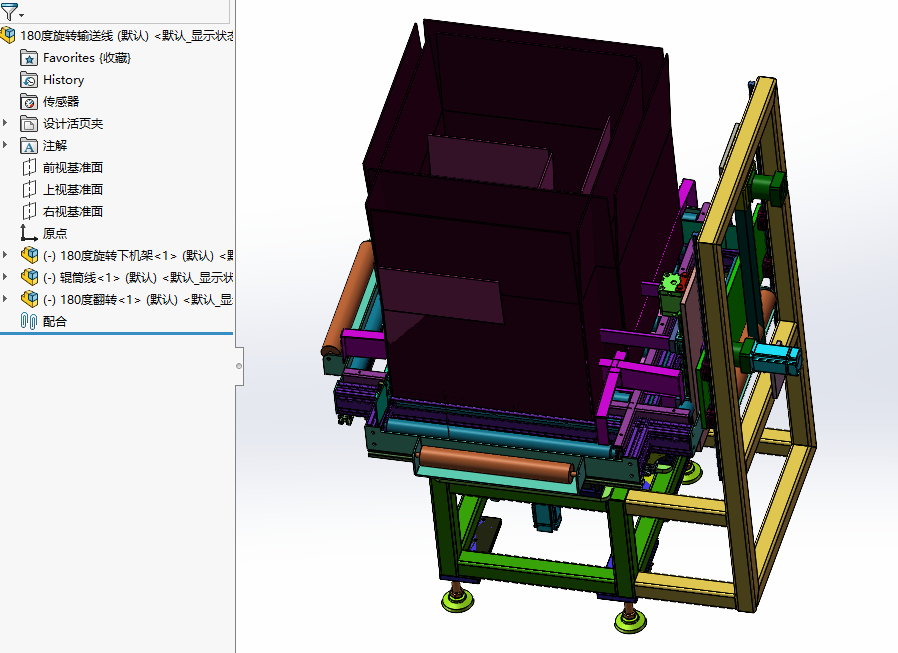Select the 前视基准面 label
This screenshot has width=898, height=653.
coord(73,168)
